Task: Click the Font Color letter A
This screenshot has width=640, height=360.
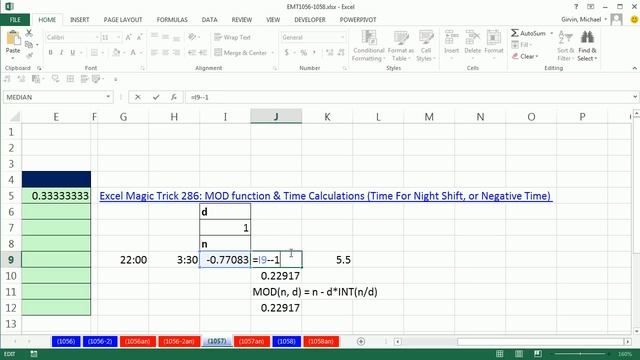Action: coord(133,52)
